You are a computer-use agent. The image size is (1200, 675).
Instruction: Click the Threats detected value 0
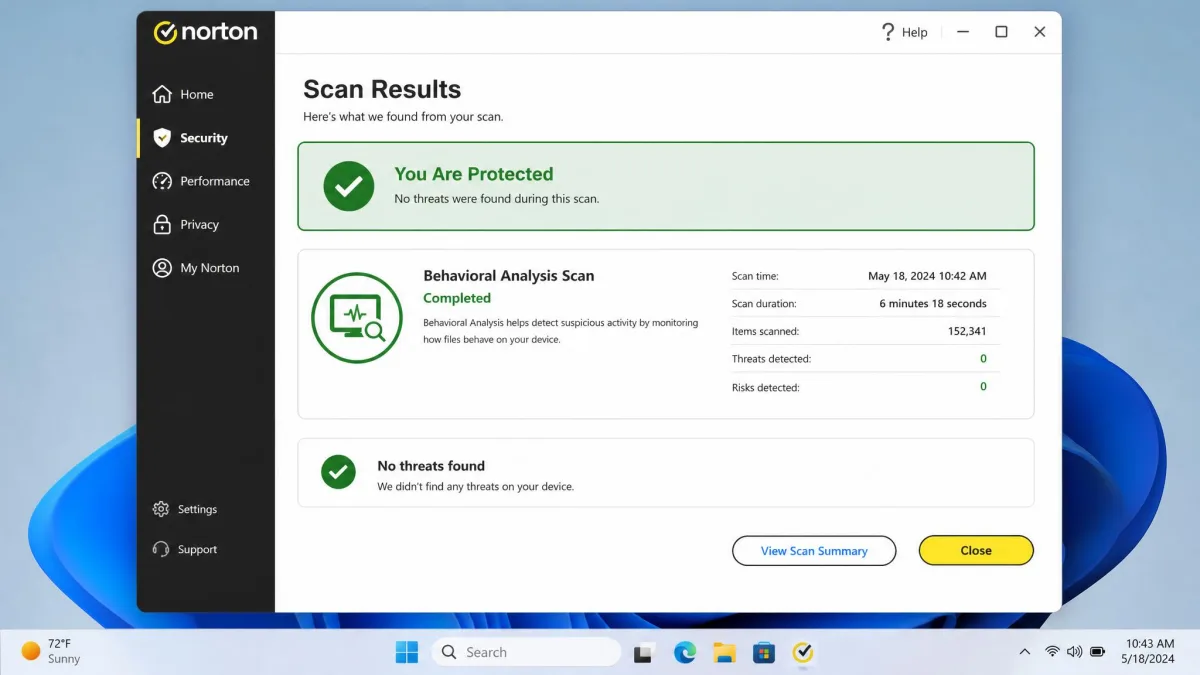983,358
